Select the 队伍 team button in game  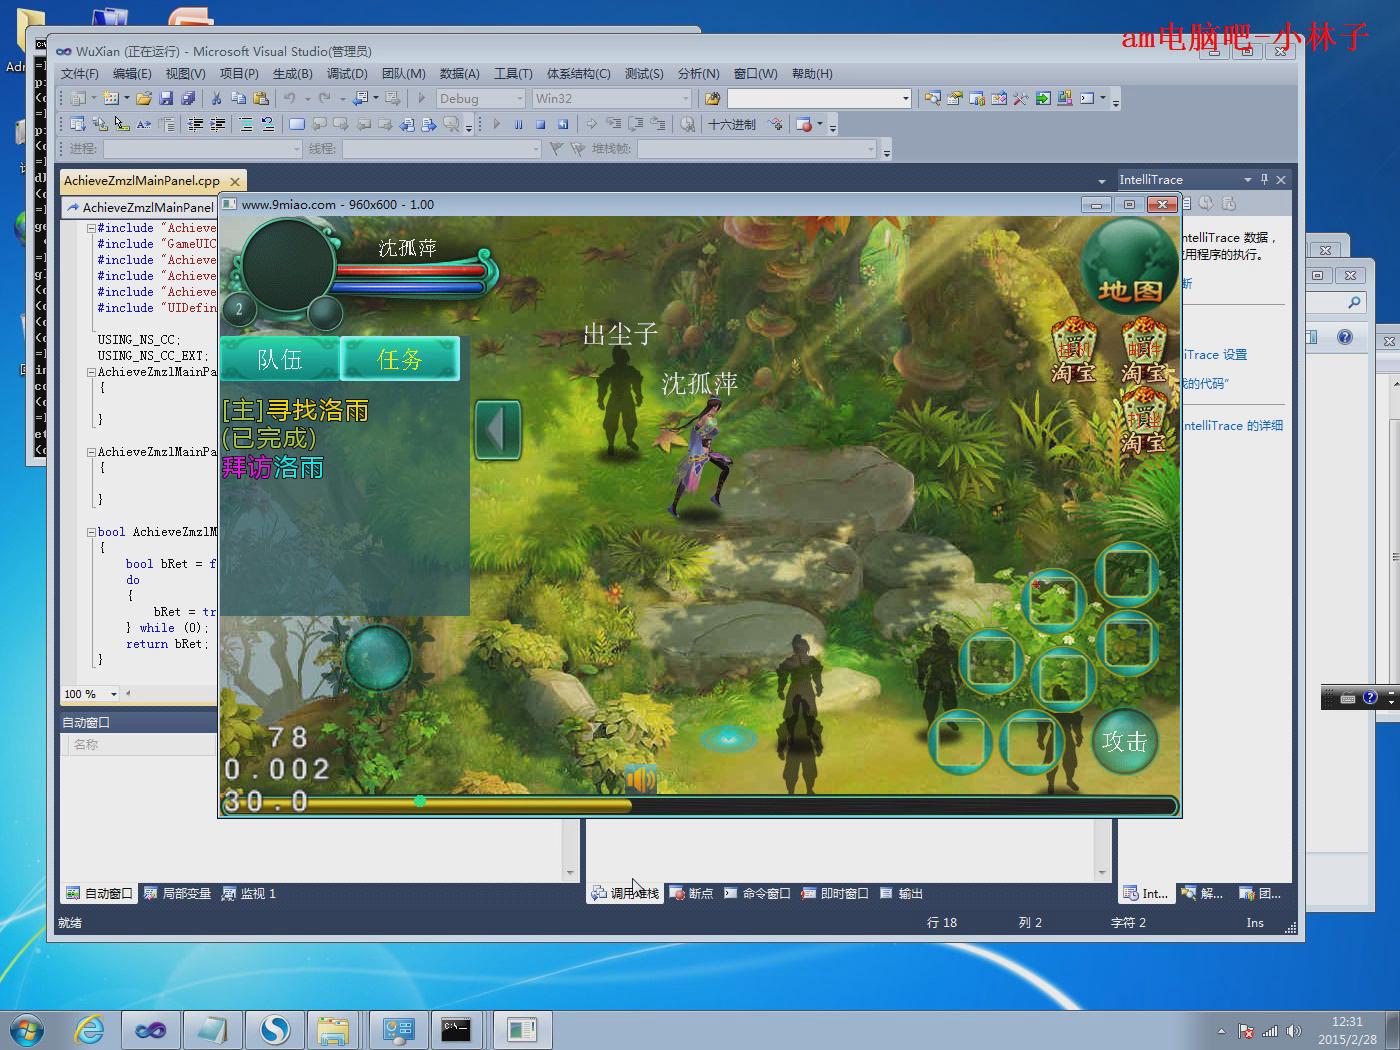point(280,359)
